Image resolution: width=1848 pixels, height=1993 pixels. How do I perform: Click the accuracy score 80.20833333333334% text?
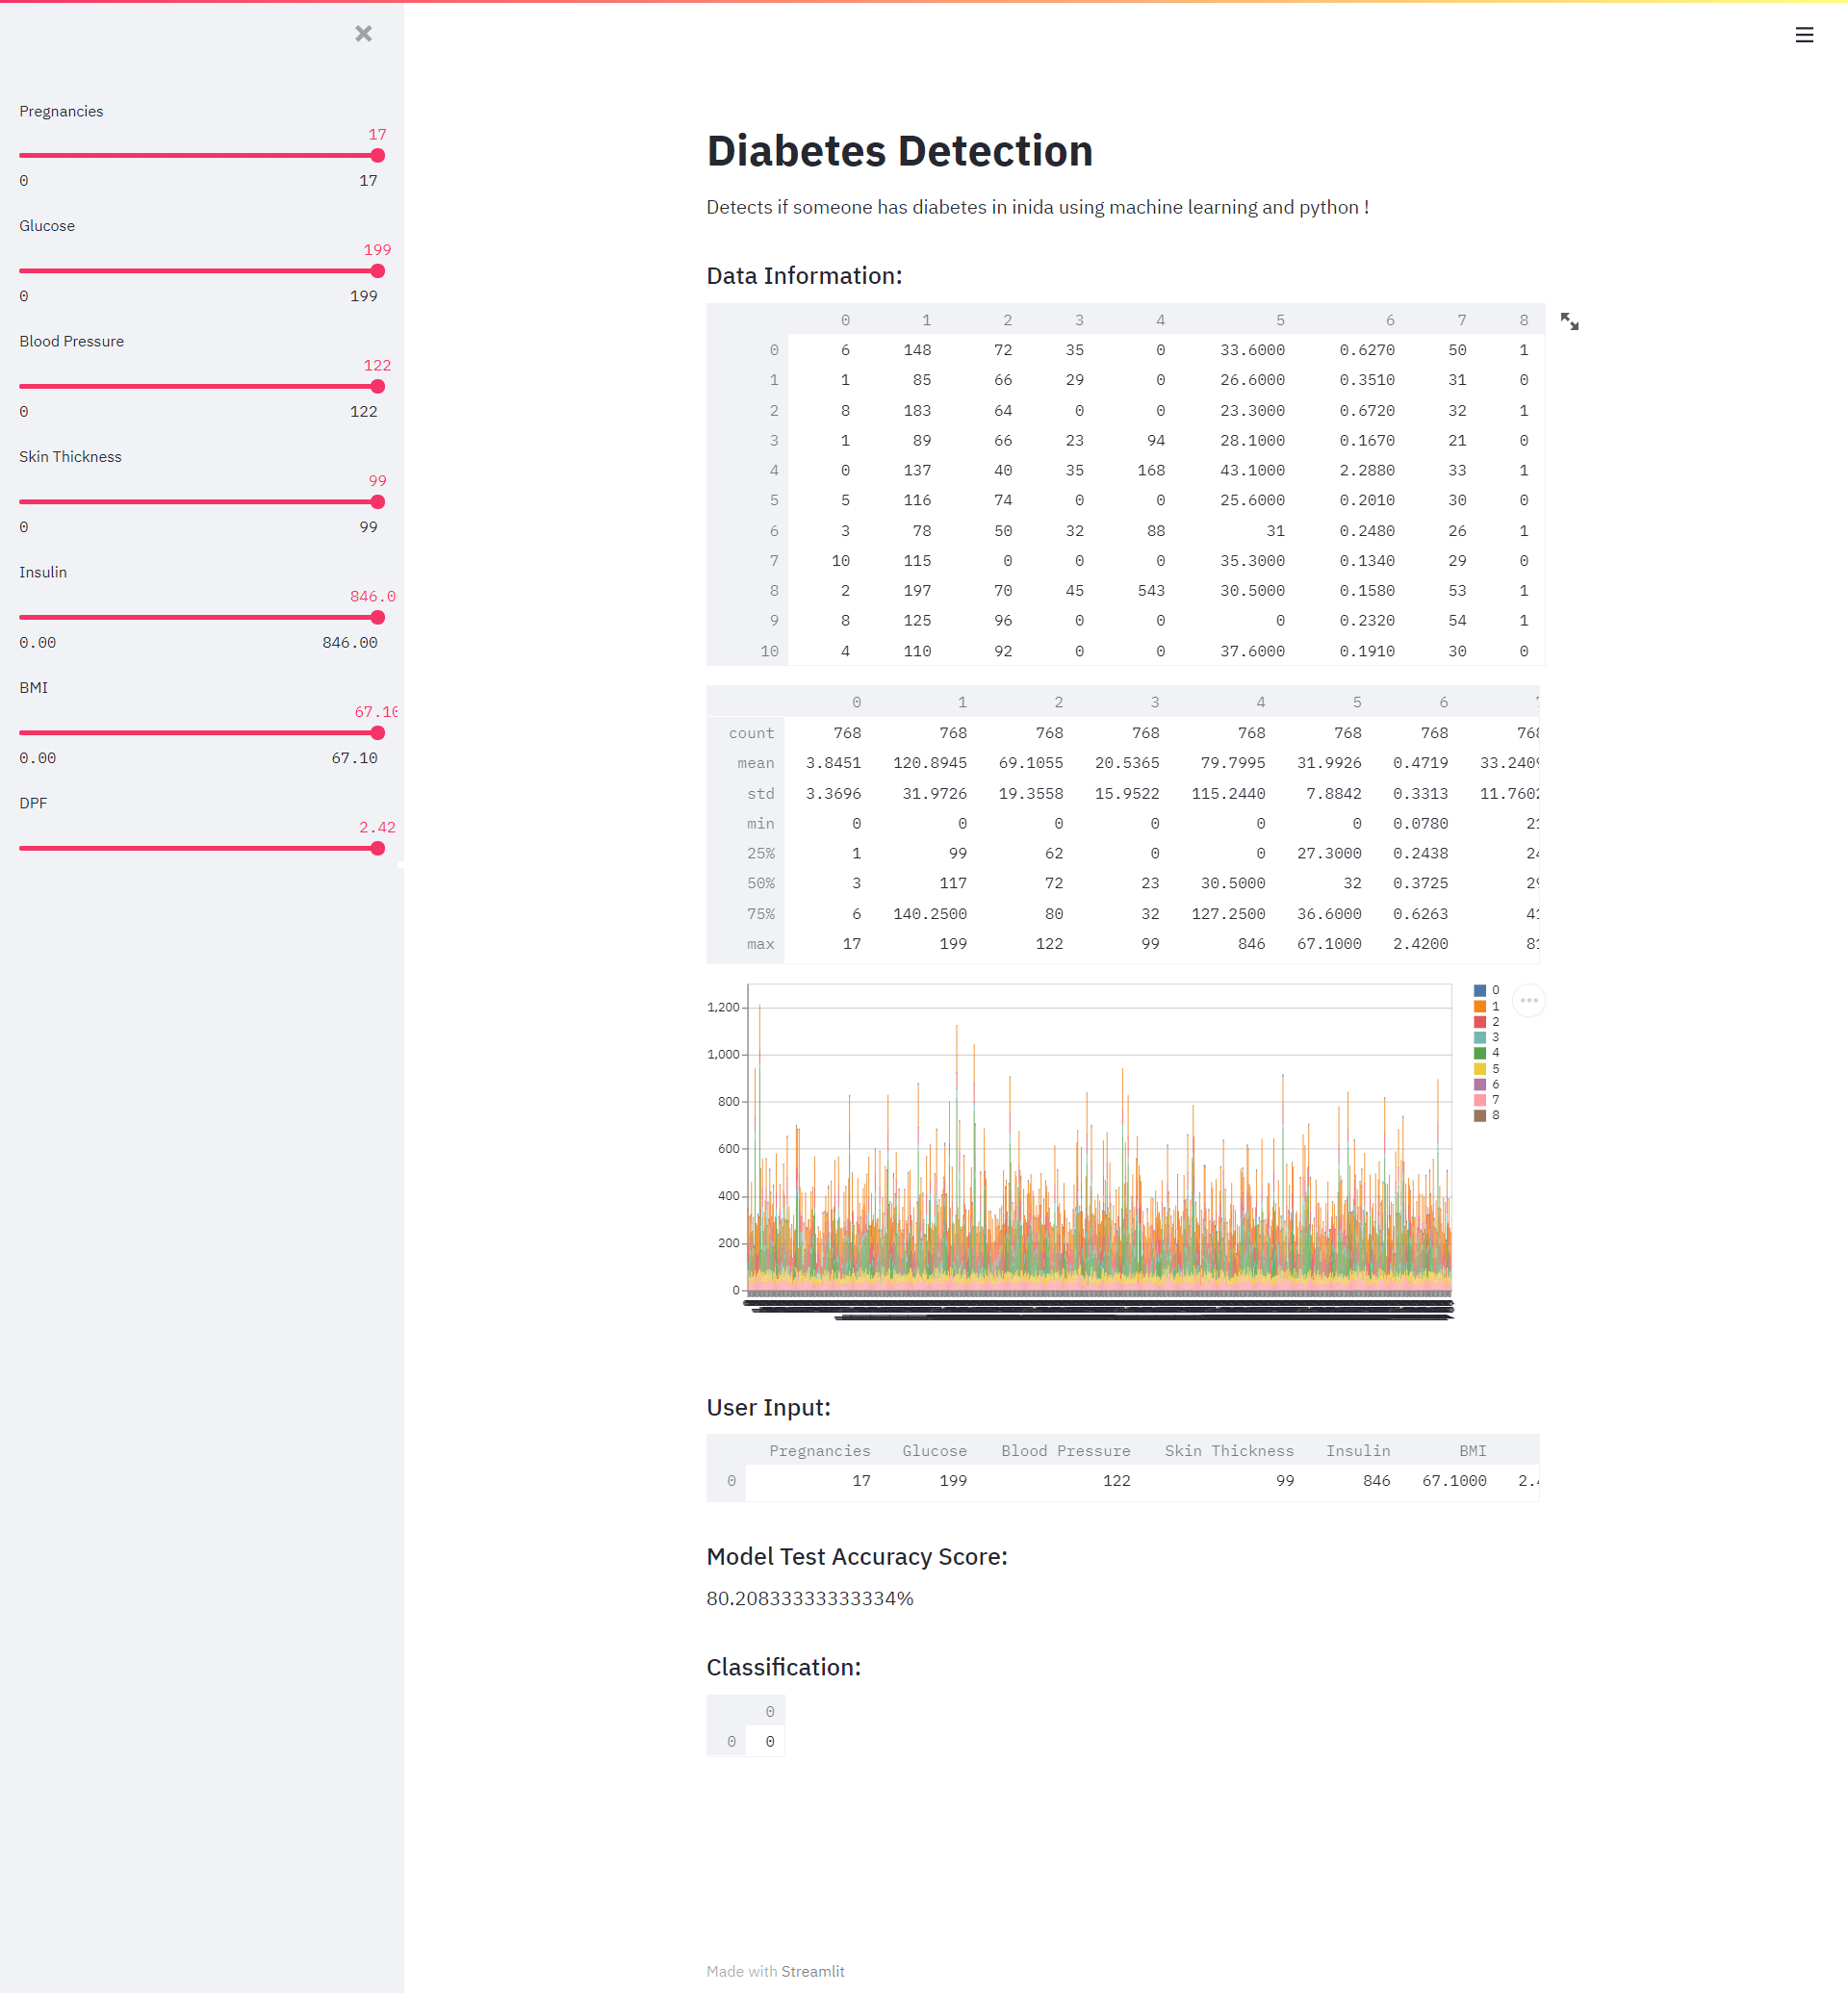tap(810, 1598)
